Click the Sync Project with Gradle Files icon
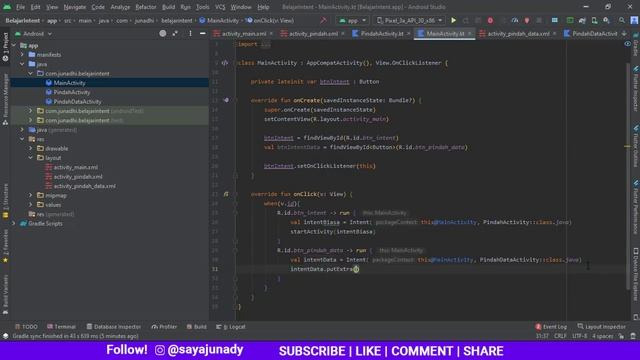 pos(582,20)
